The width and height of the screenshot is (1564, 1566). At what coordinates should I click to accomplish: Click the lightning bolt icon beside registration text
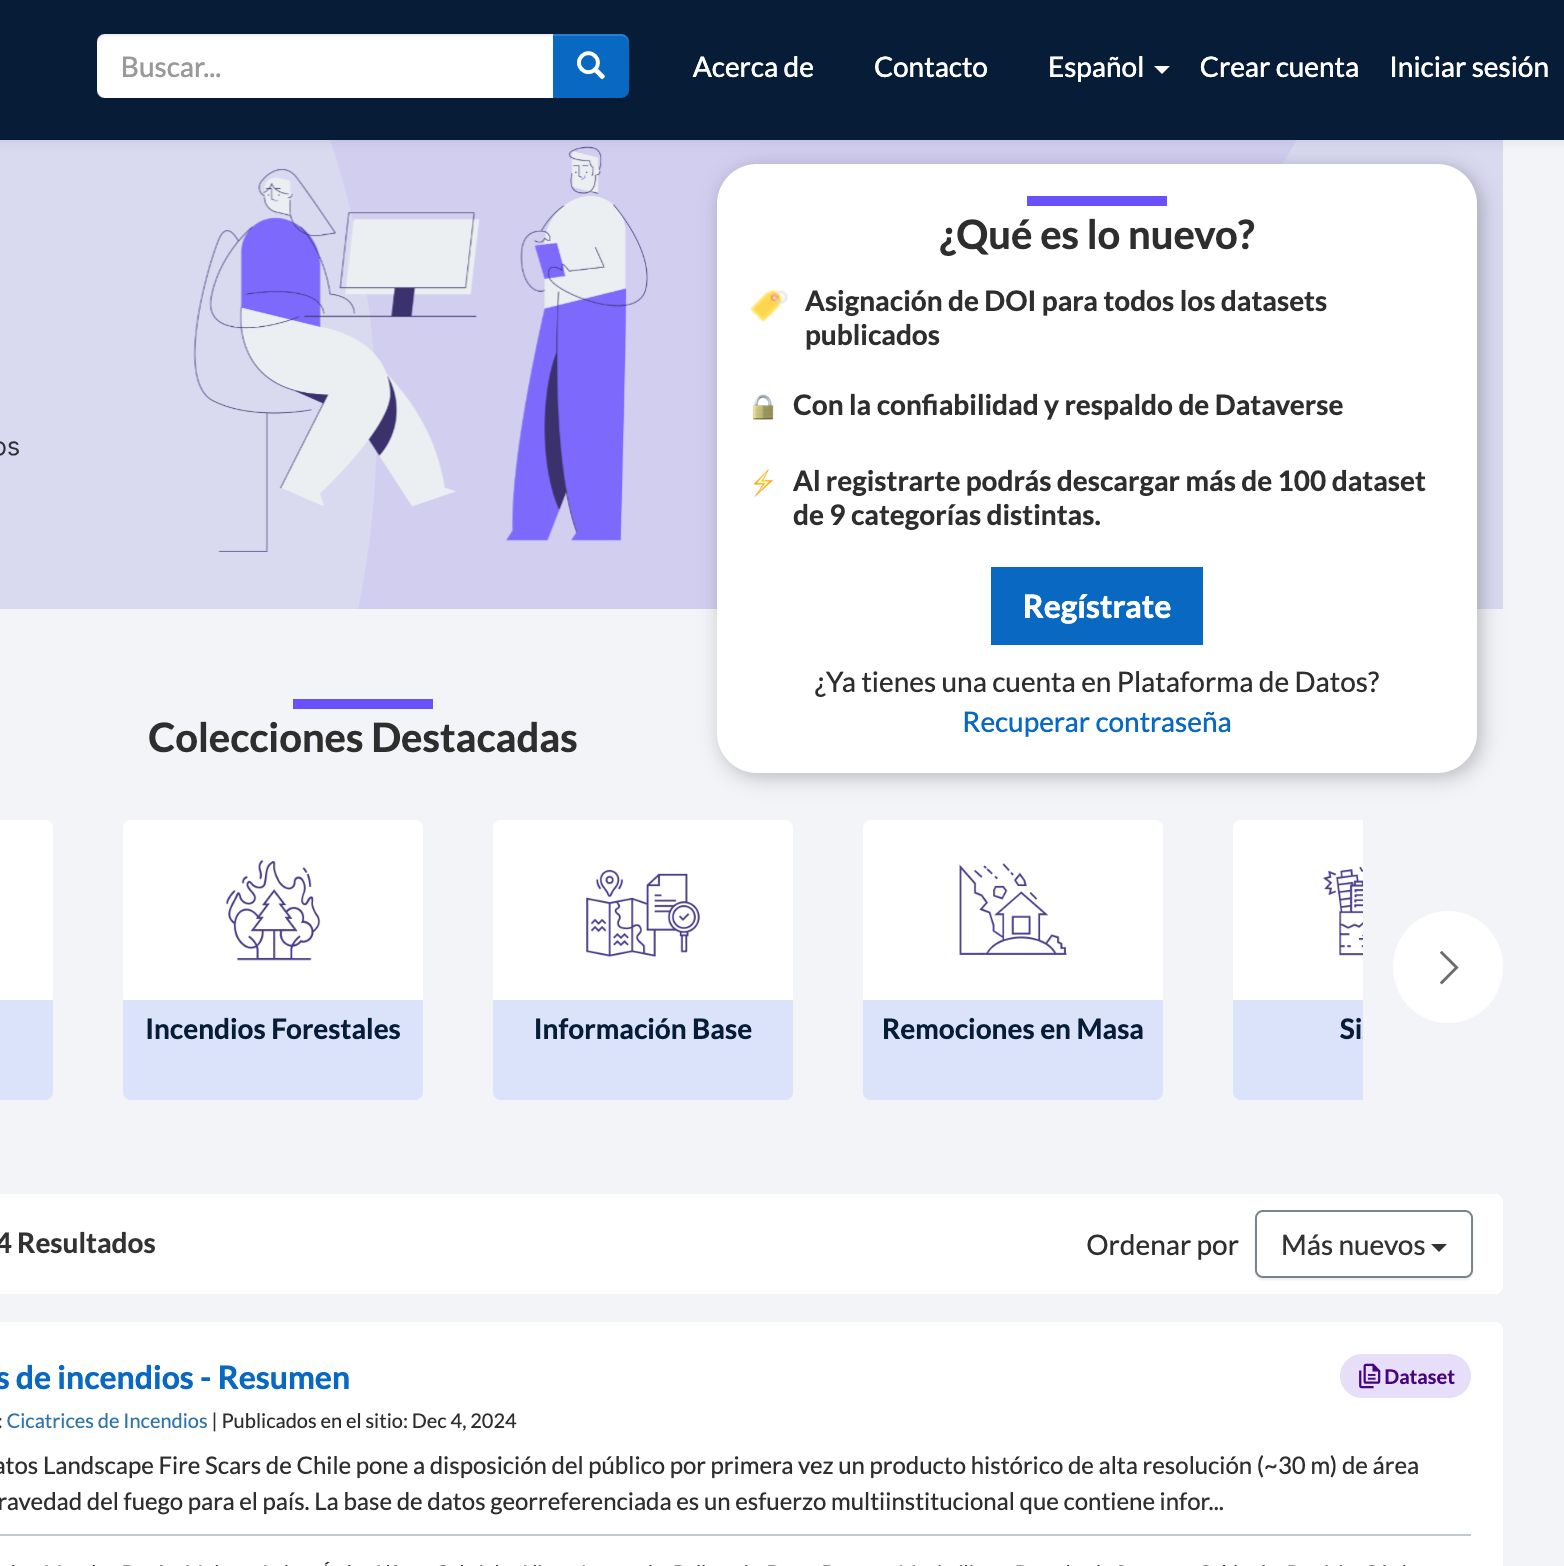(x=763, y=483)
